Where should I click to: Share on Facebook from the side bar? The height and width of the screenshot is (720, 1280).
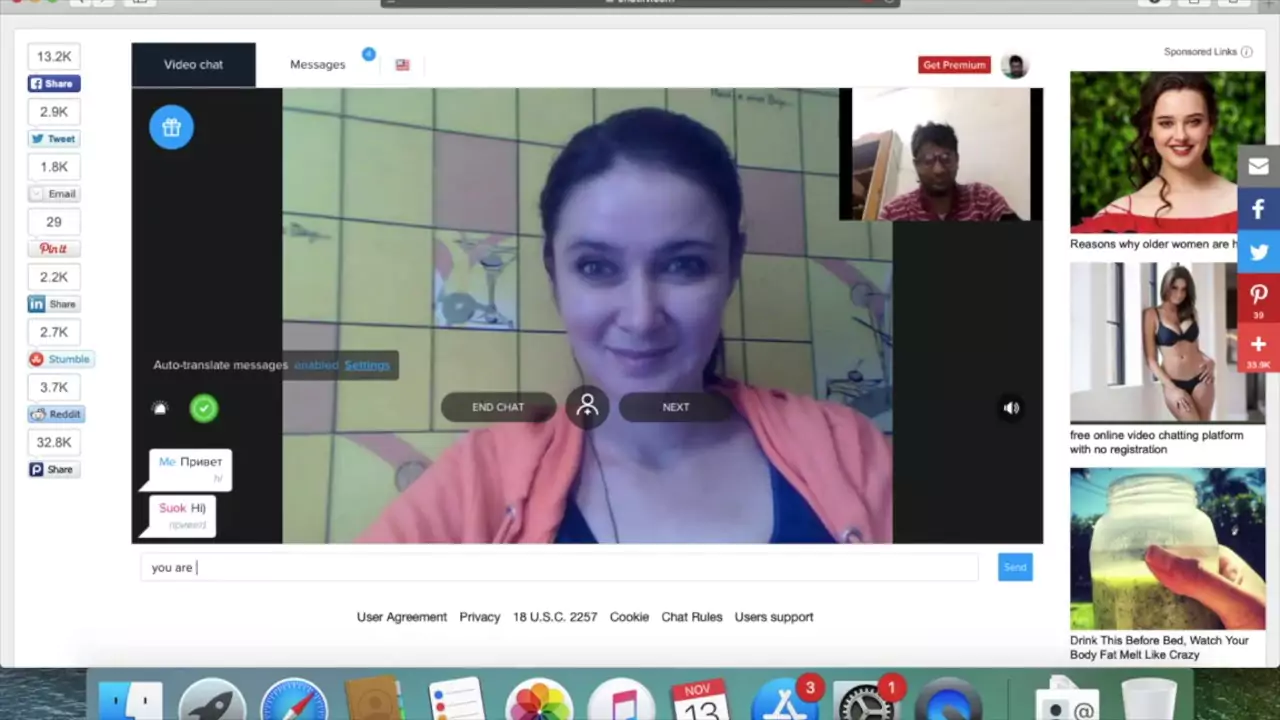[x=1258, y=210]
